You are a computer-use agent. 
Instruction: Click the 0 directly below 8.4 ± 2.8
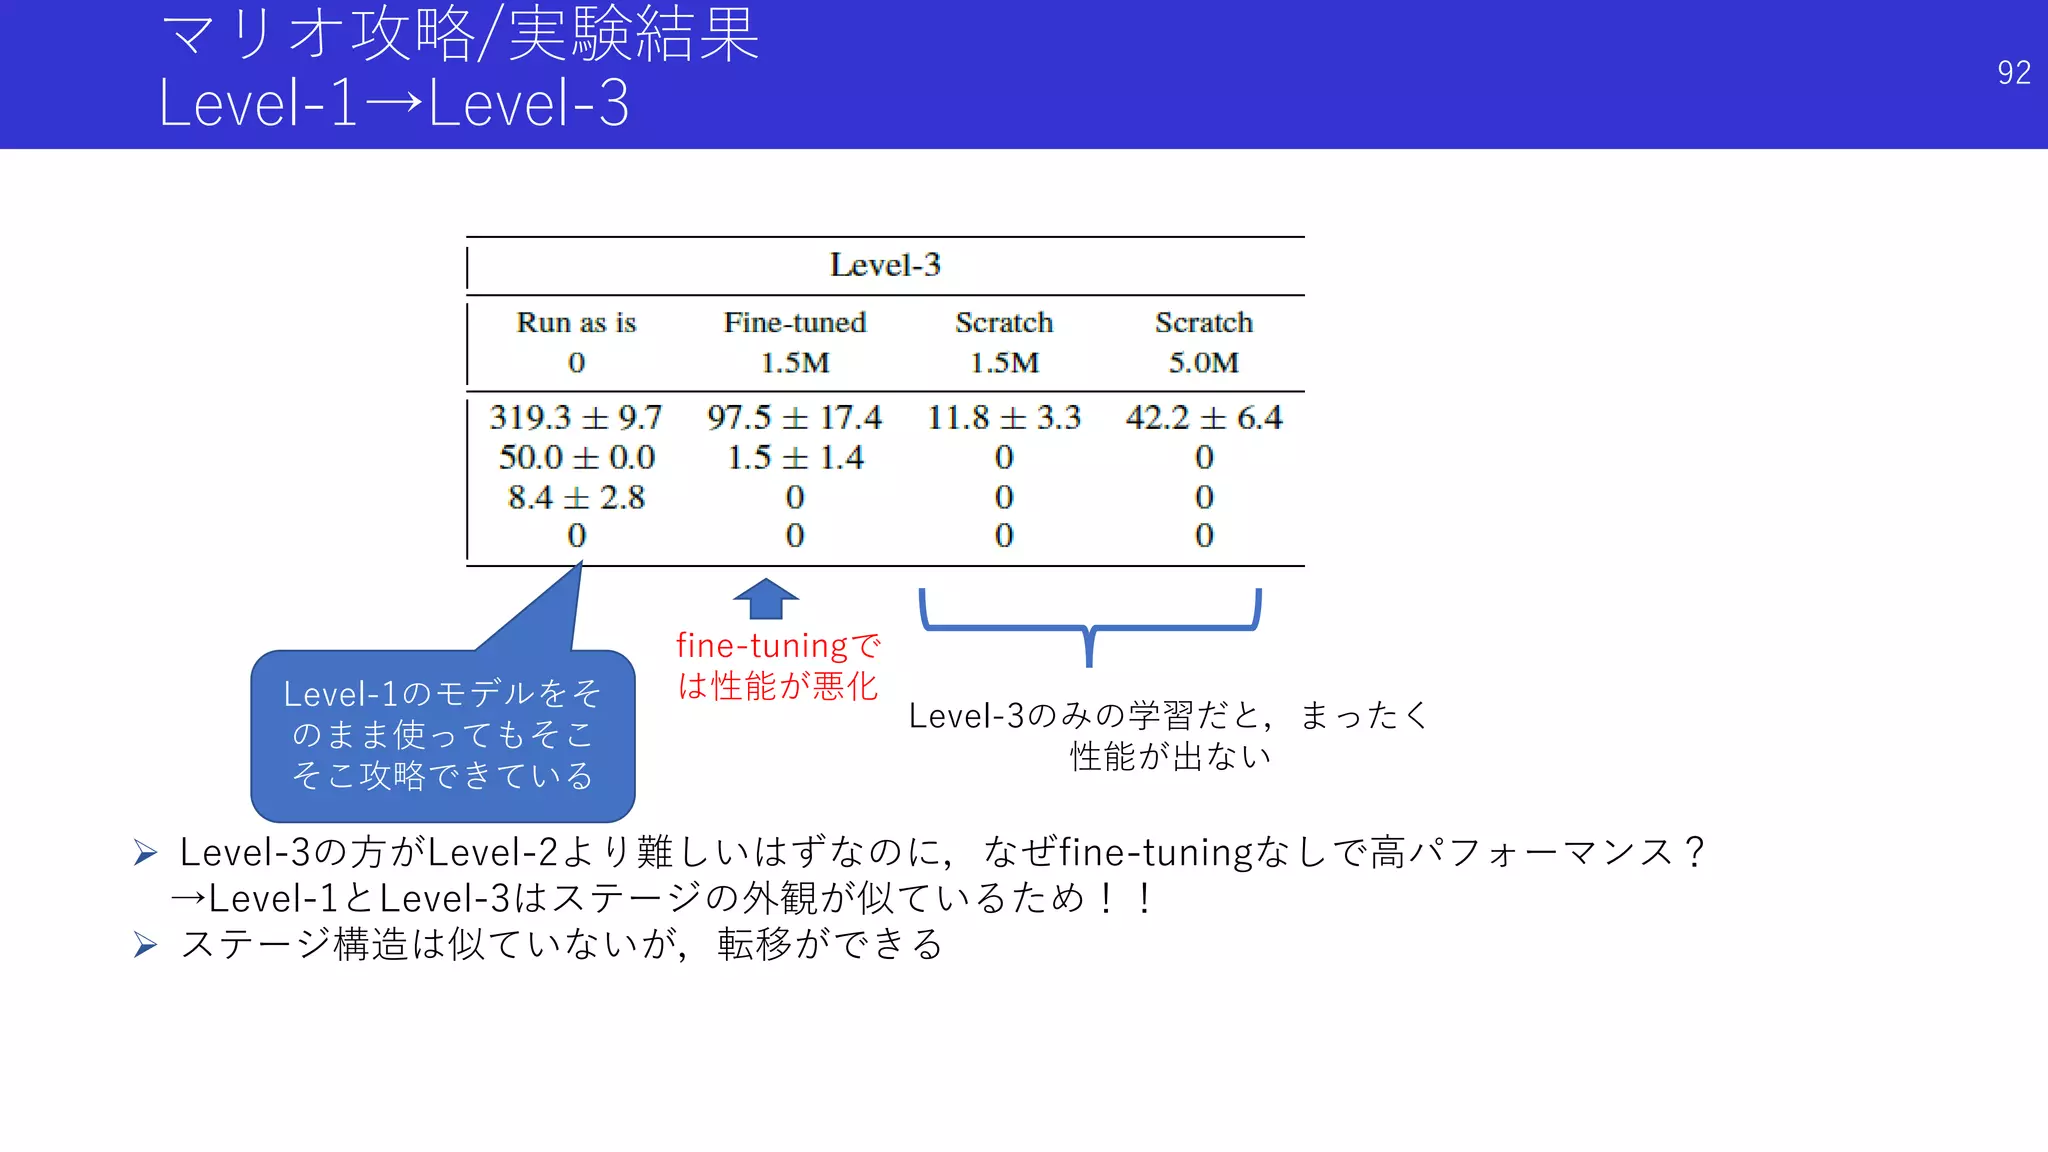(576, 536)
